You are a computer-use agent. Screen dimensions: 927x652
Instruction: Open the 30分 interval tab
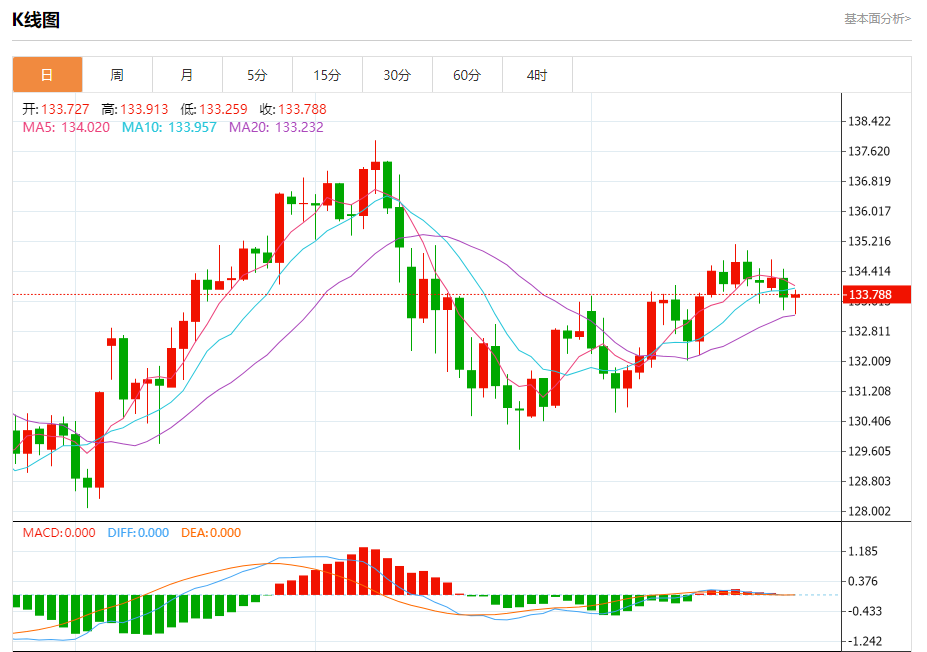(397, 74)
